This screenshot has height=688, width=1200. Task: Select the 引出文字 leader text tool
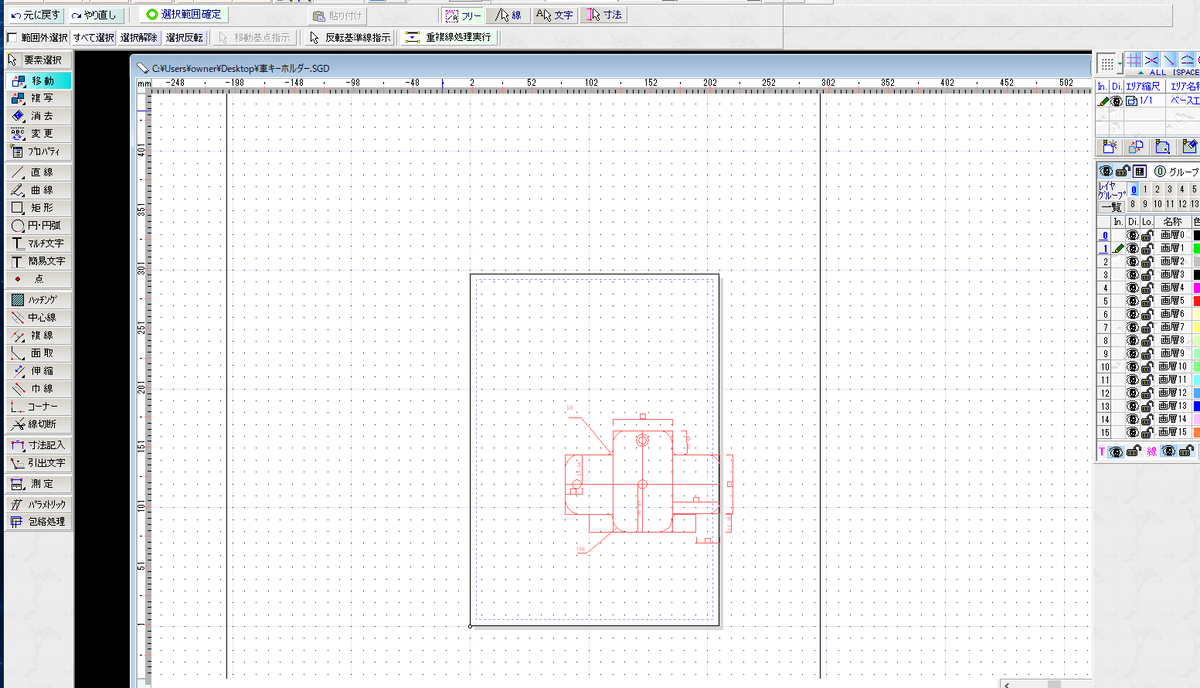pos(38,463)
